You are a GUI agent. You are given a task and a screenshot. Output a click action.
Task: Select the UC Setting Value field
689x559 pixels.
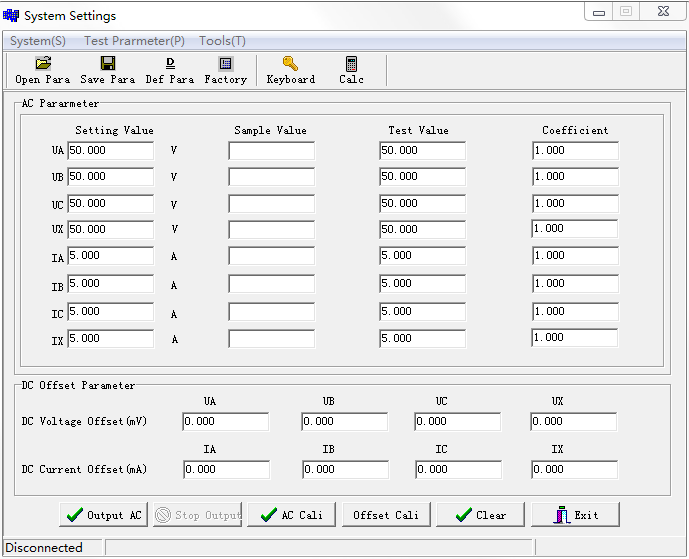point(111,204)
